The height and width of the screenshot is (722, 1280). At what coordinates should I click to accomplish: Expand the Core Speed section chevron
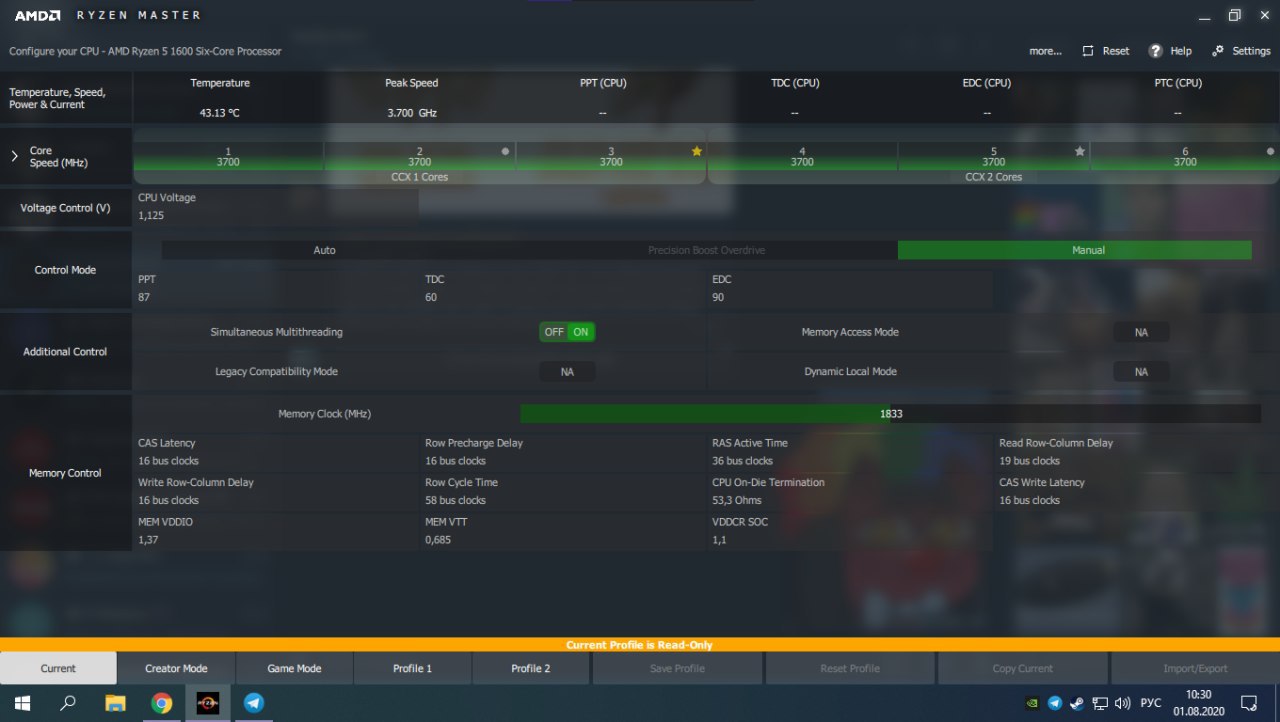(x=14, y=156)
